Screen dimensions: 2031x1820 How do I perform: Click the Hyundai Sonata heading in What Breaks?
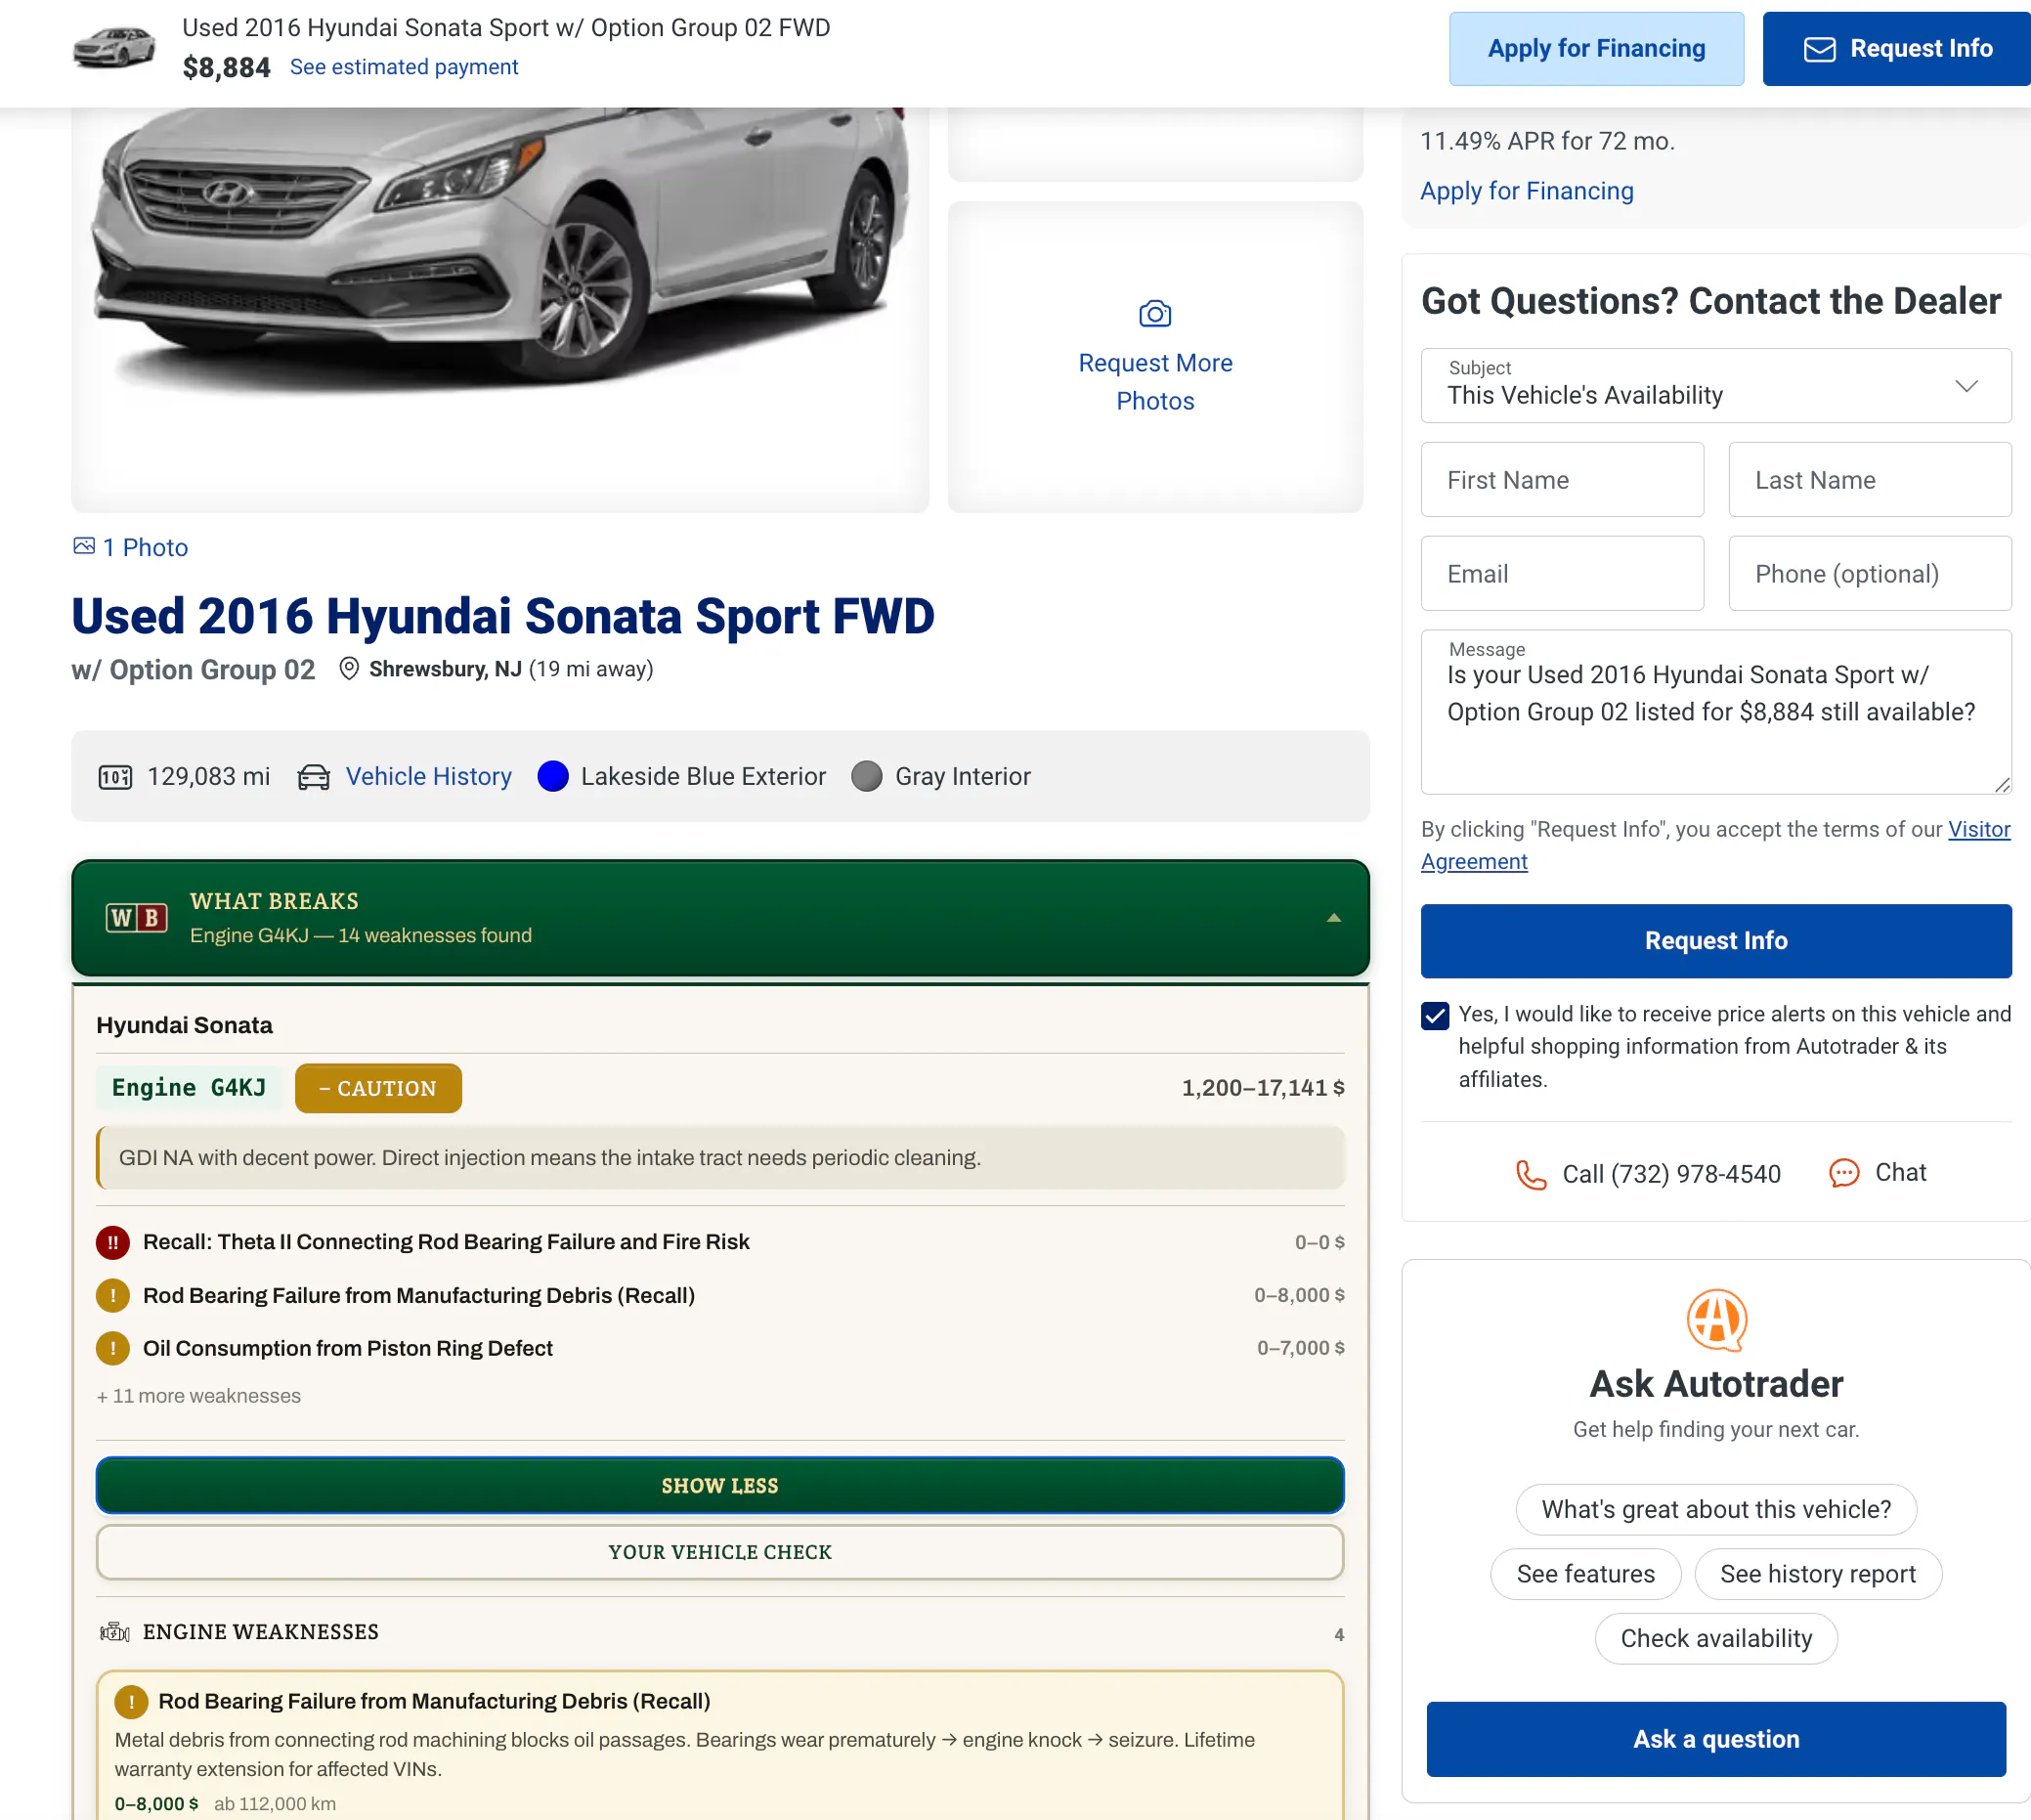(185, 1025)
